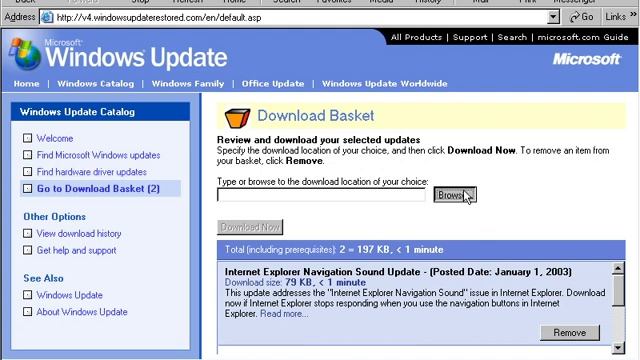
Task: Click the Welcome link in the sidebar
Action: click(x=55, y=138)
